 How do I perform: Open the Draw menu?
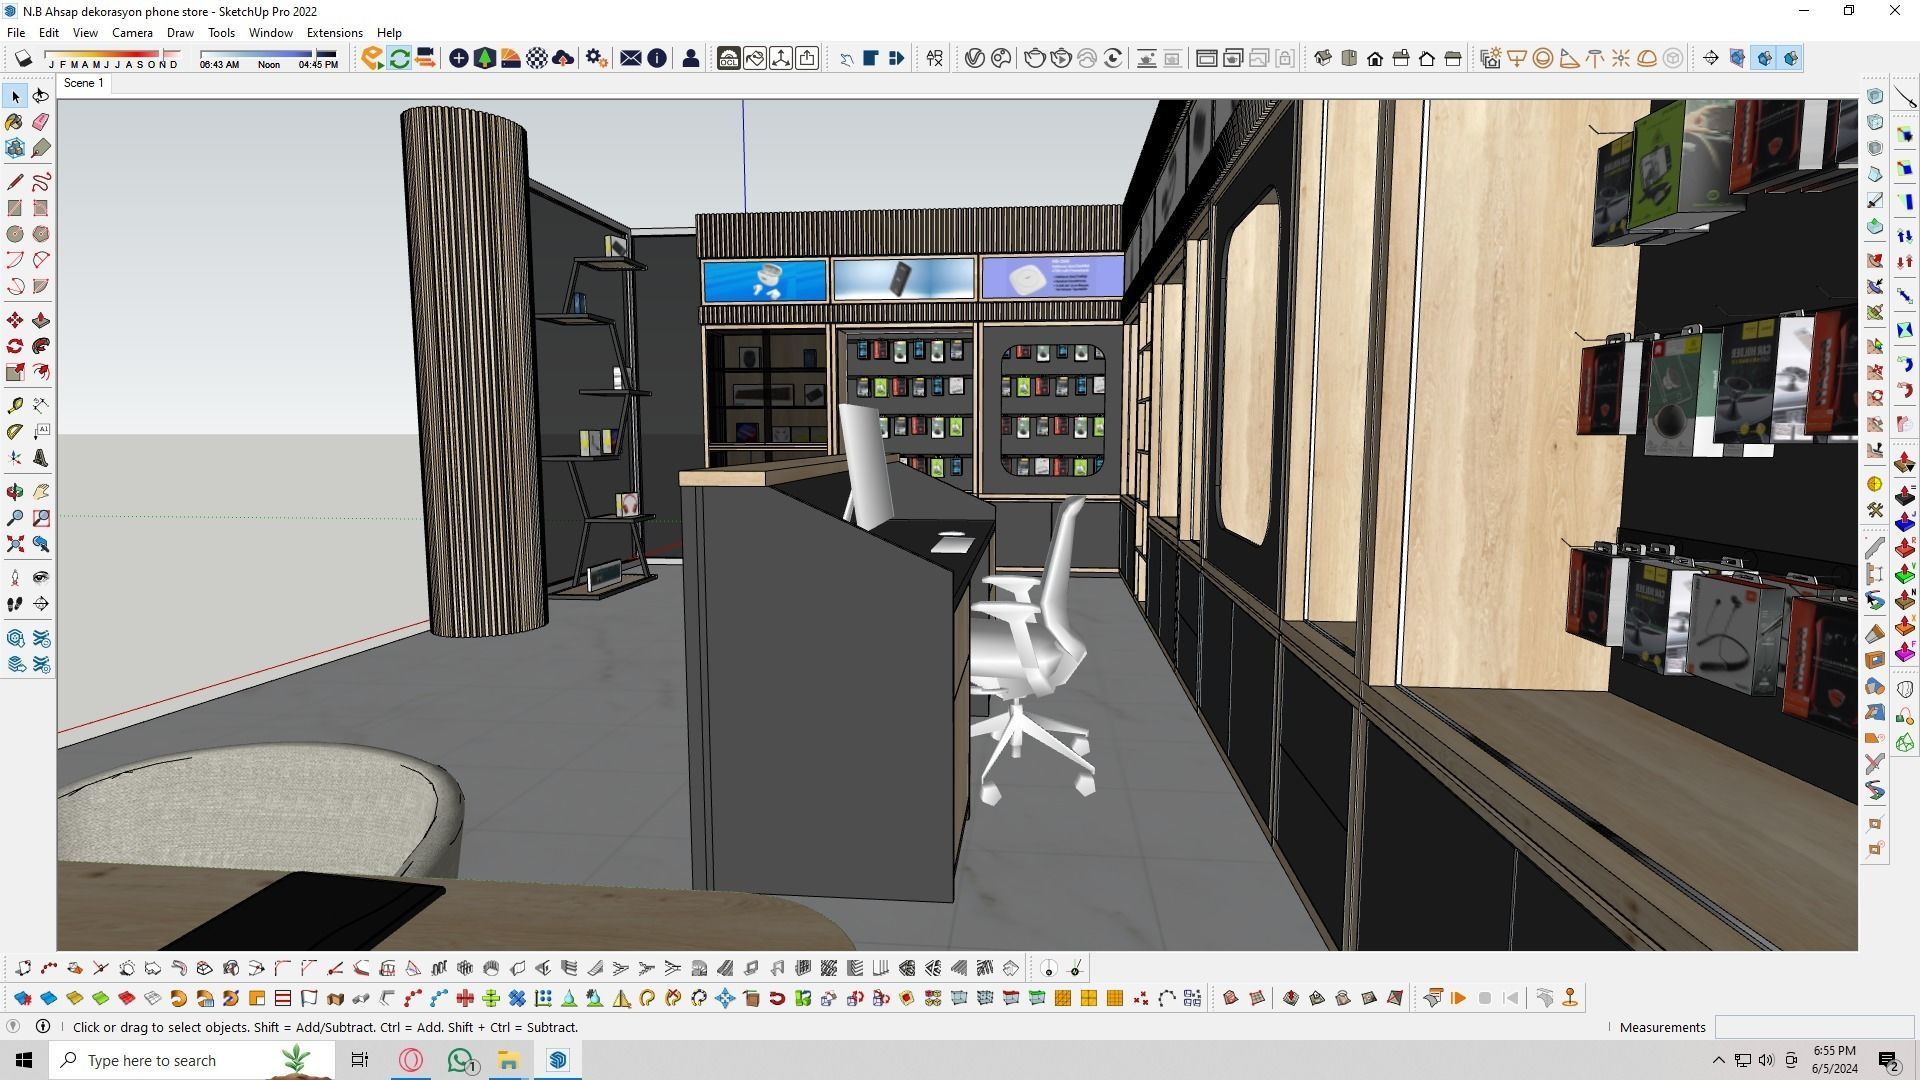(180, 33)
